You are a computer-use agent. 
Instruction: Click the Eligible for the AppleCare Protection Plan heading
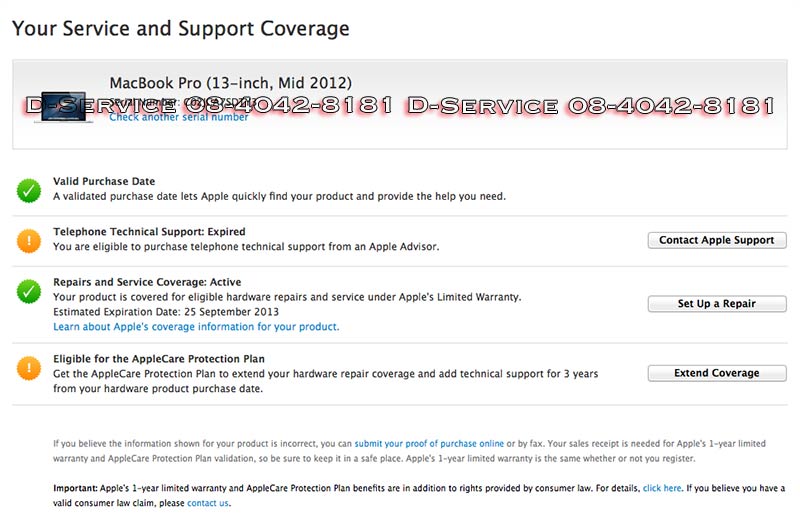pyautogui.click(x=159, y=359)
